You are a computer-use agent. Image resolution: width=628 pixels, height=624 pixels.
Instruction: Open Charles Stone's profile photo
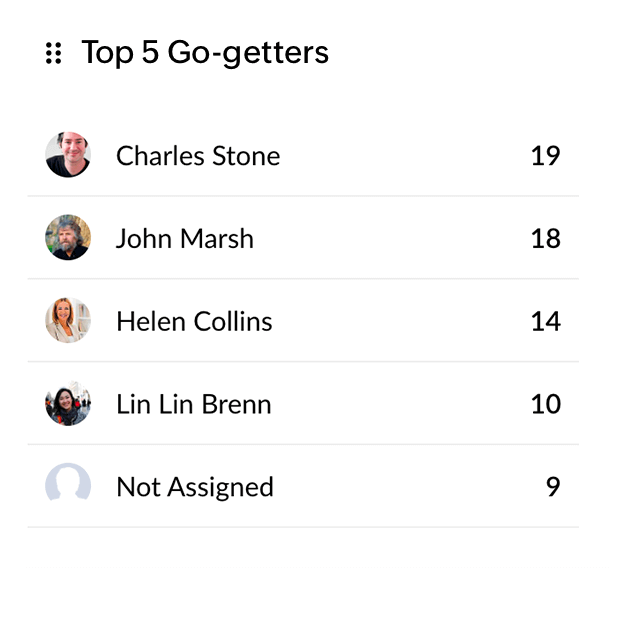click(x=68, y=155)
